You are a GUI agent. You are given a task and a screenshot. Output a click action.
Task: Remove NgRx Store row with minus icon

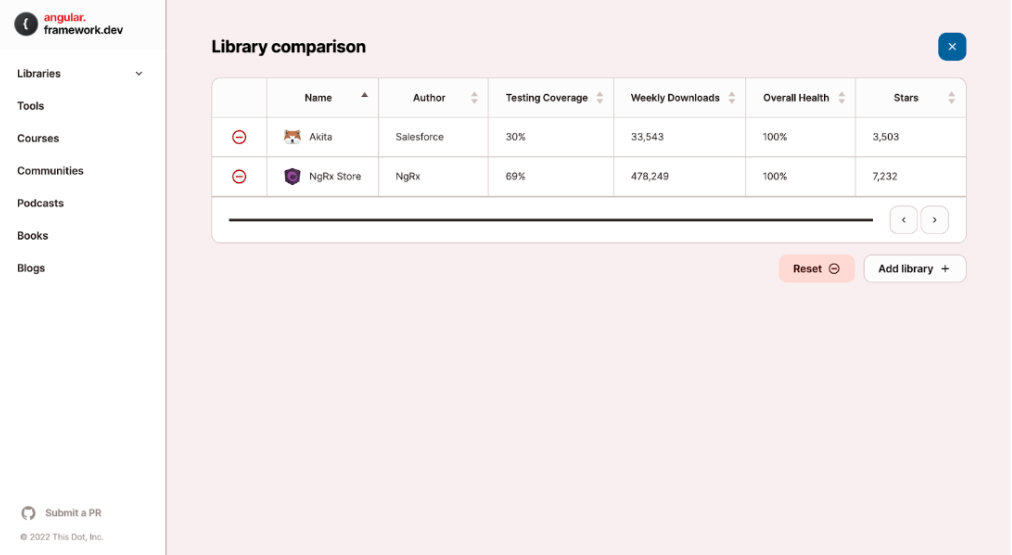coord(239,176)
